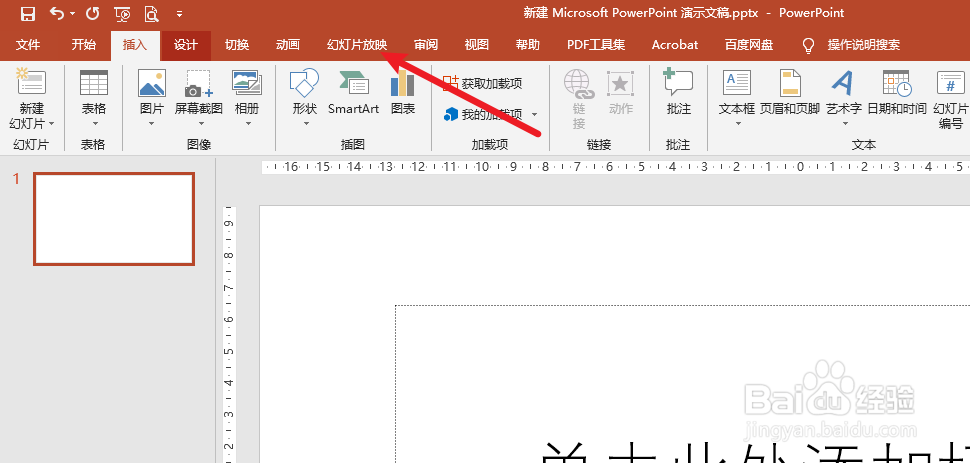This screenshot has width=970, height=463.
Task: Click the title placeholder text on slide
Action: point(755,451)
